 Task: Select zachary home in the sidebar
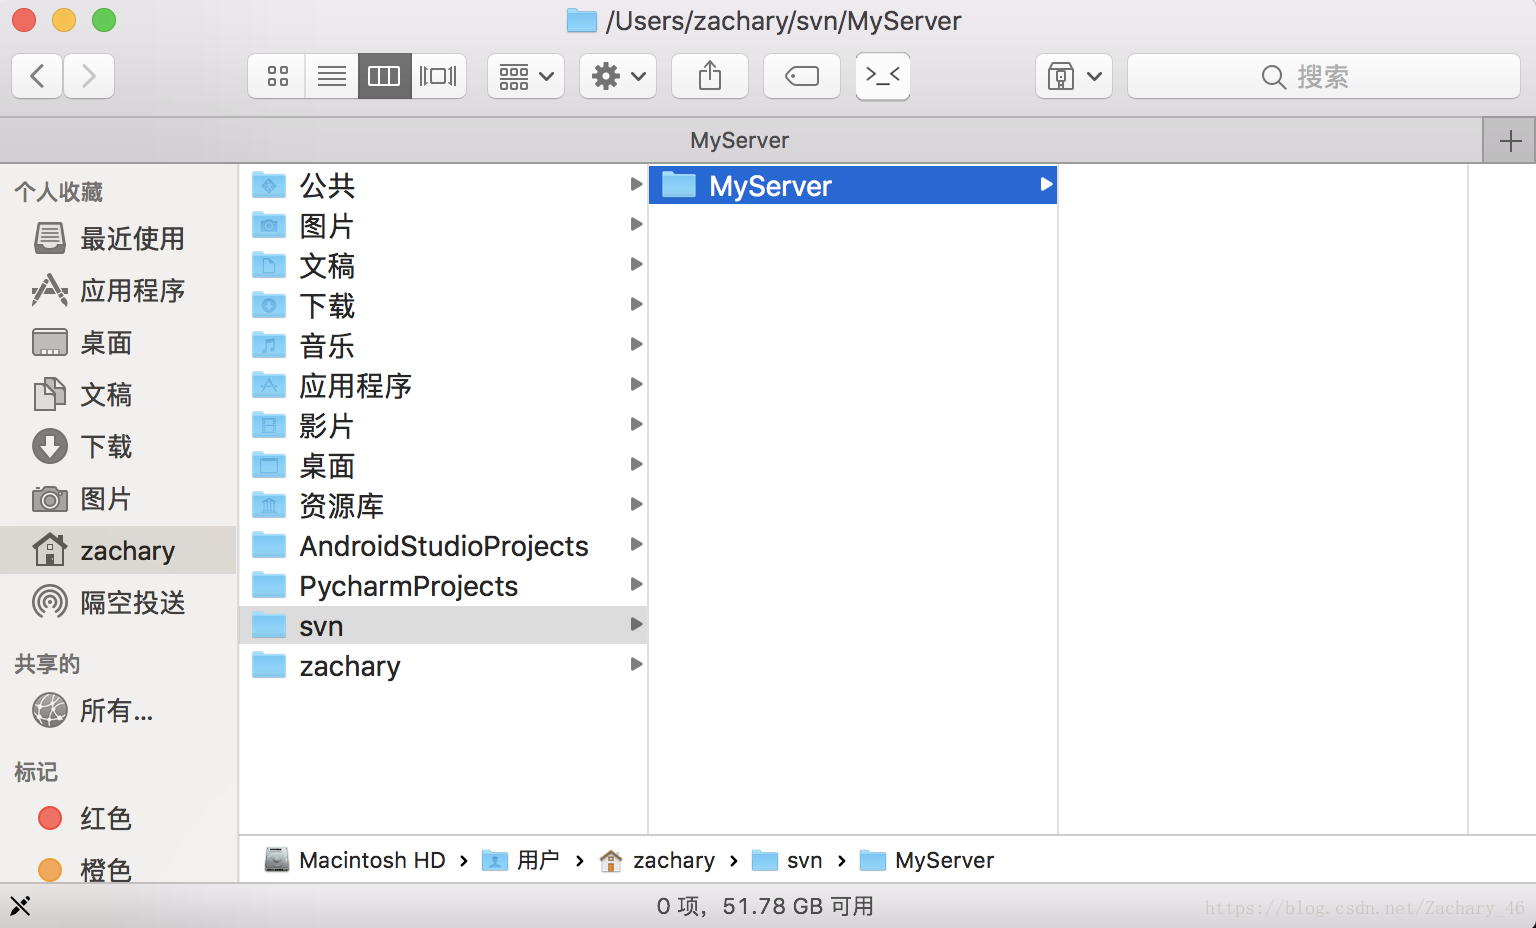click(x=118, y=550)
